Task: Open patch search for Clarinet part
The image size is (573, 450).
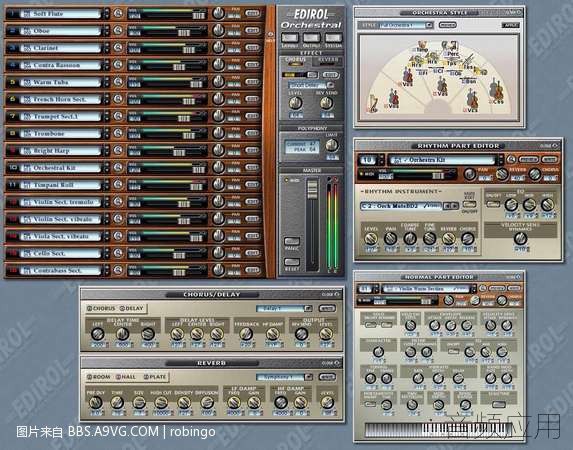Action: 118,48
